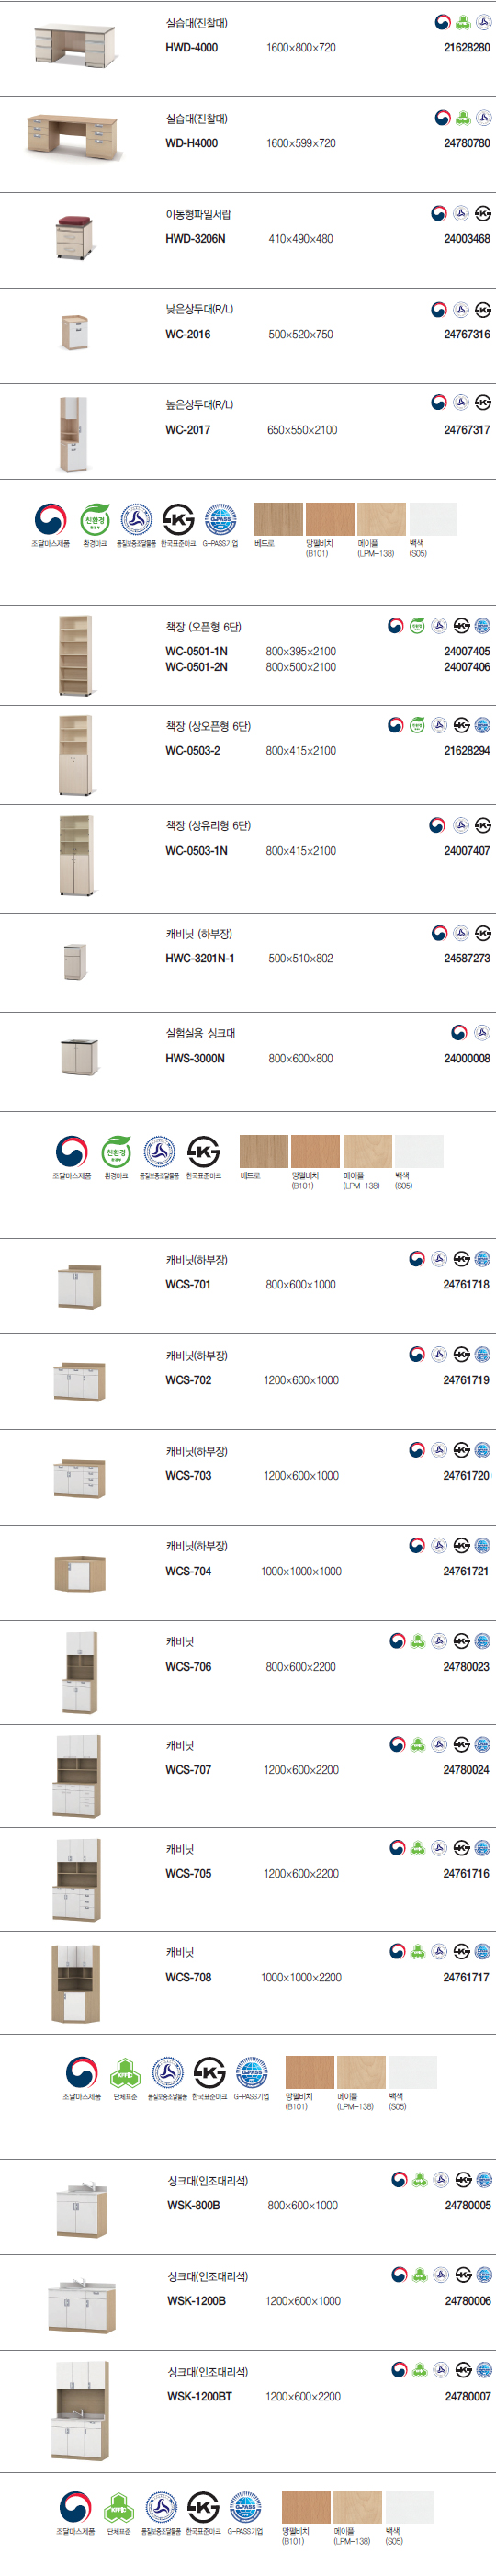Click the WC-0501-2N model name

point(196,667)
